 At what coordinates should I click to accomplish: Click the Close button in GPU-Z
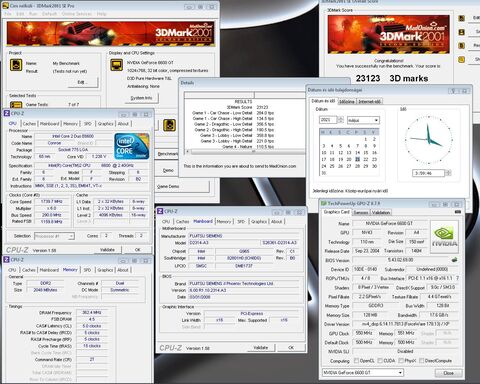pos(449,373)
